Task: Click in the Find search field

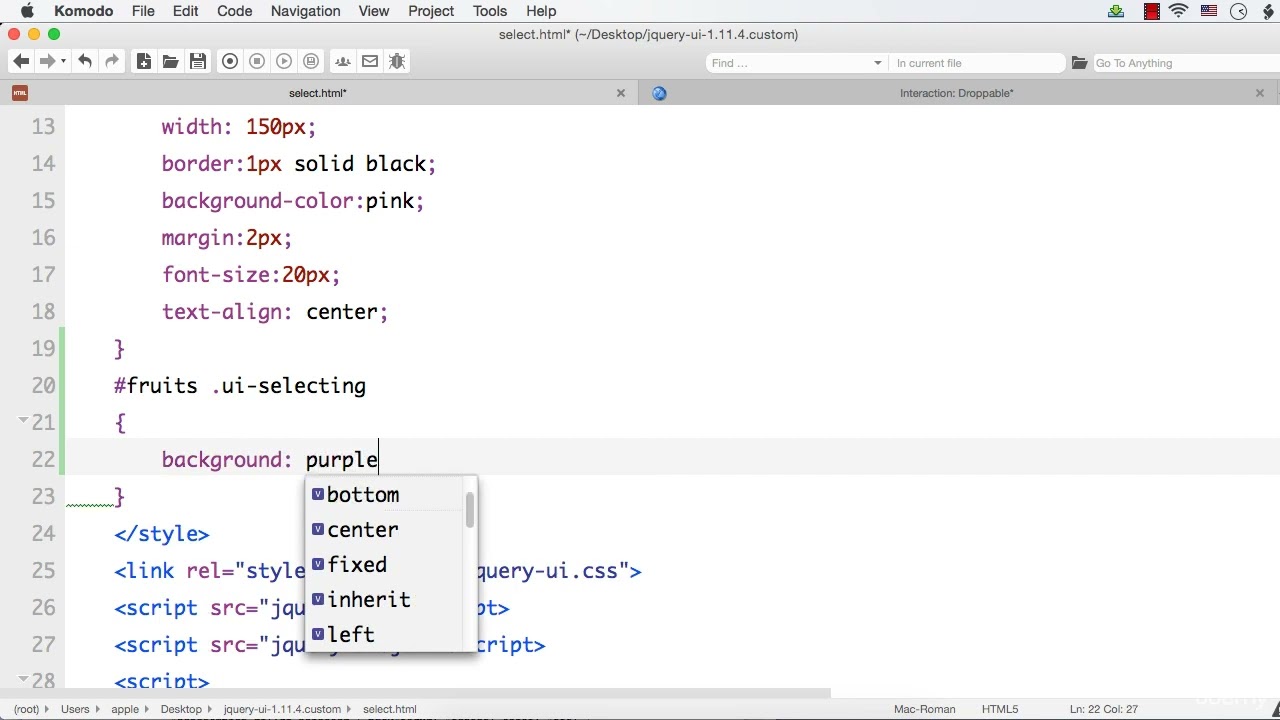Action: (790, 63)
